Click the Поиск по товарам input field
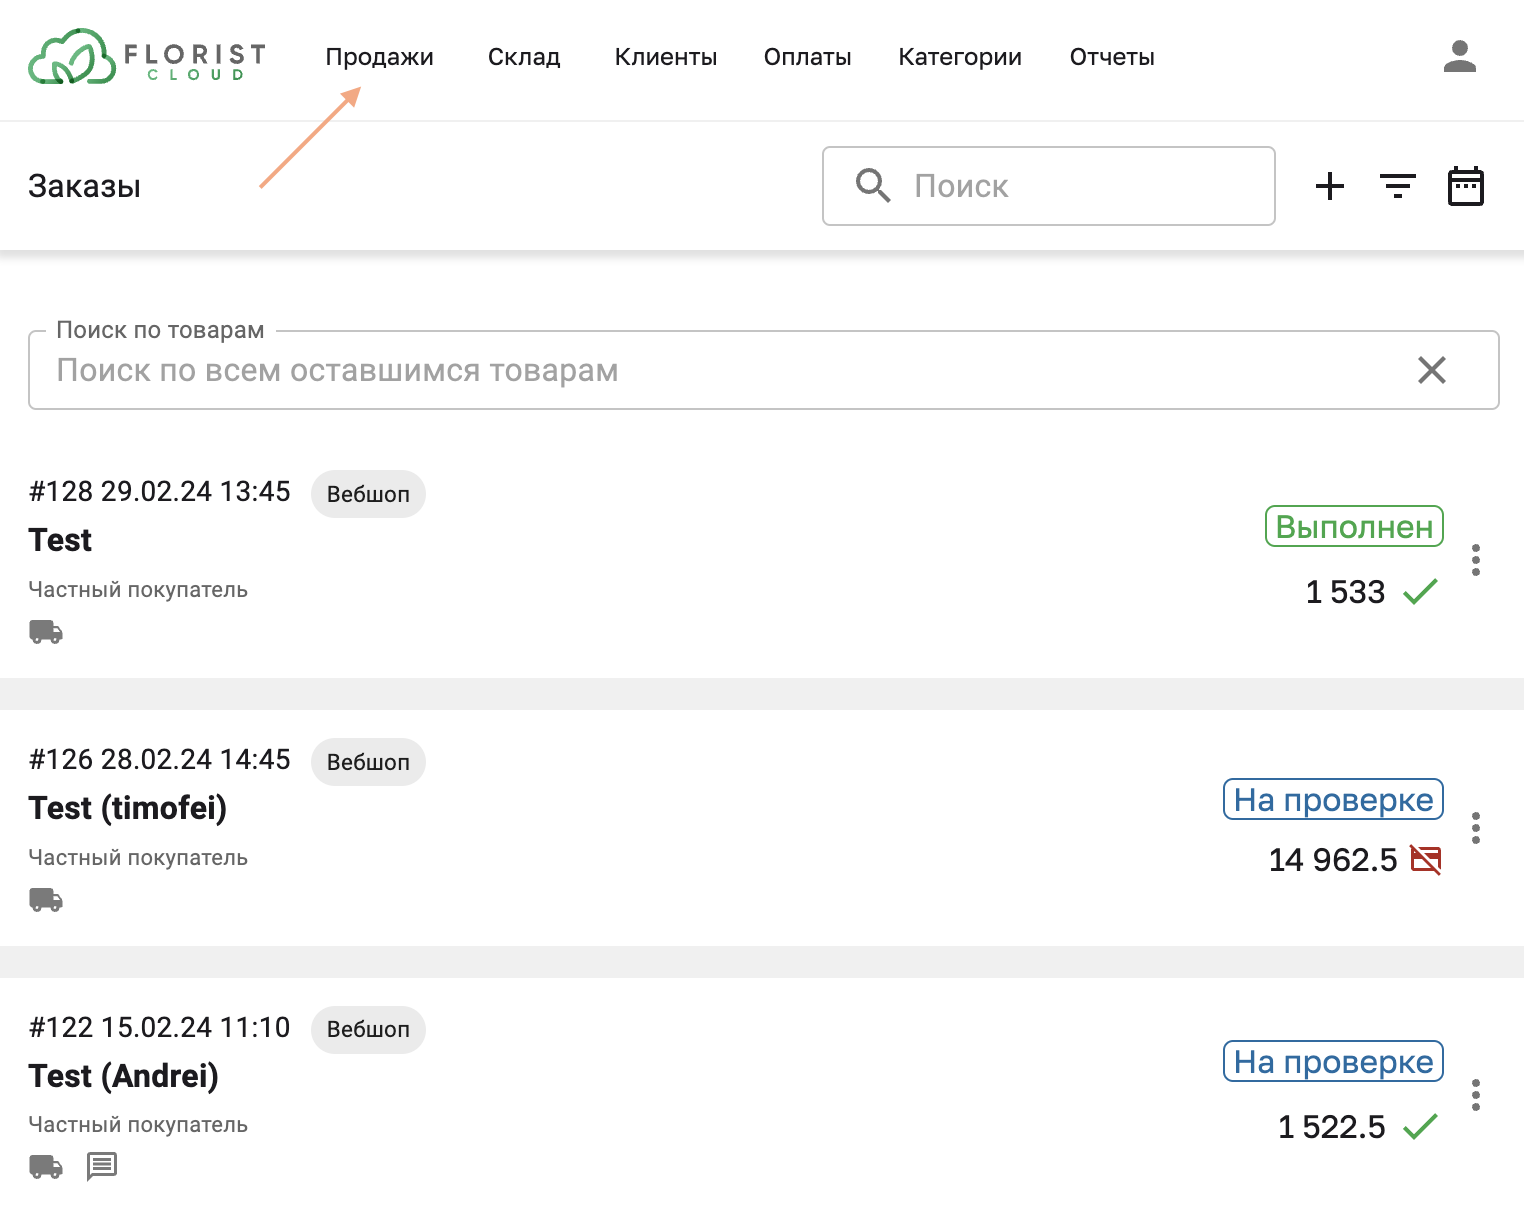Image resolution: width=1524 pixels, height=1210 pixels. [700, 370]
